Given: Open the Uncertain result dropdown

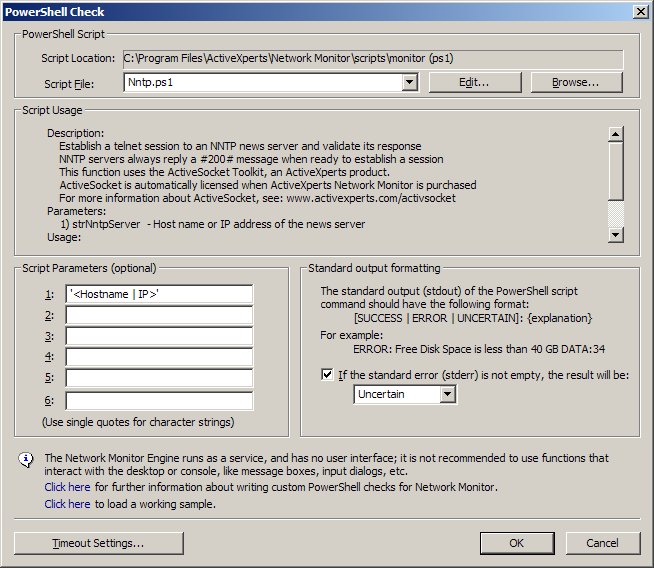Looking at the screenshot, I should pyautogui.click(x=447, y=394).
